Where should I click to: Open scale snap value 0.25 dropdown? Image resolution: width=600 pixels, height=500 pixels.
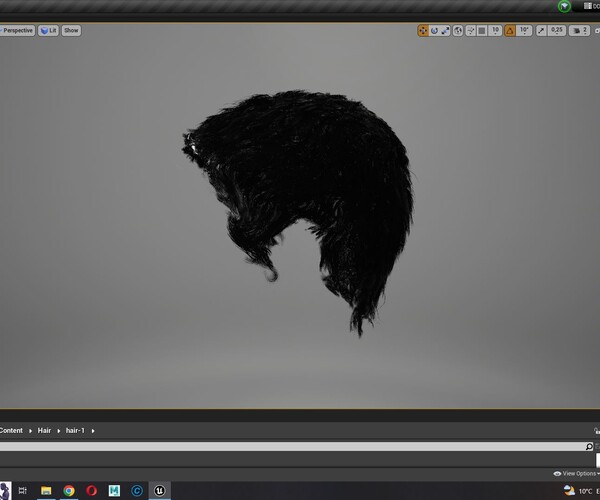pyautogui.click(x=557, y=31)
